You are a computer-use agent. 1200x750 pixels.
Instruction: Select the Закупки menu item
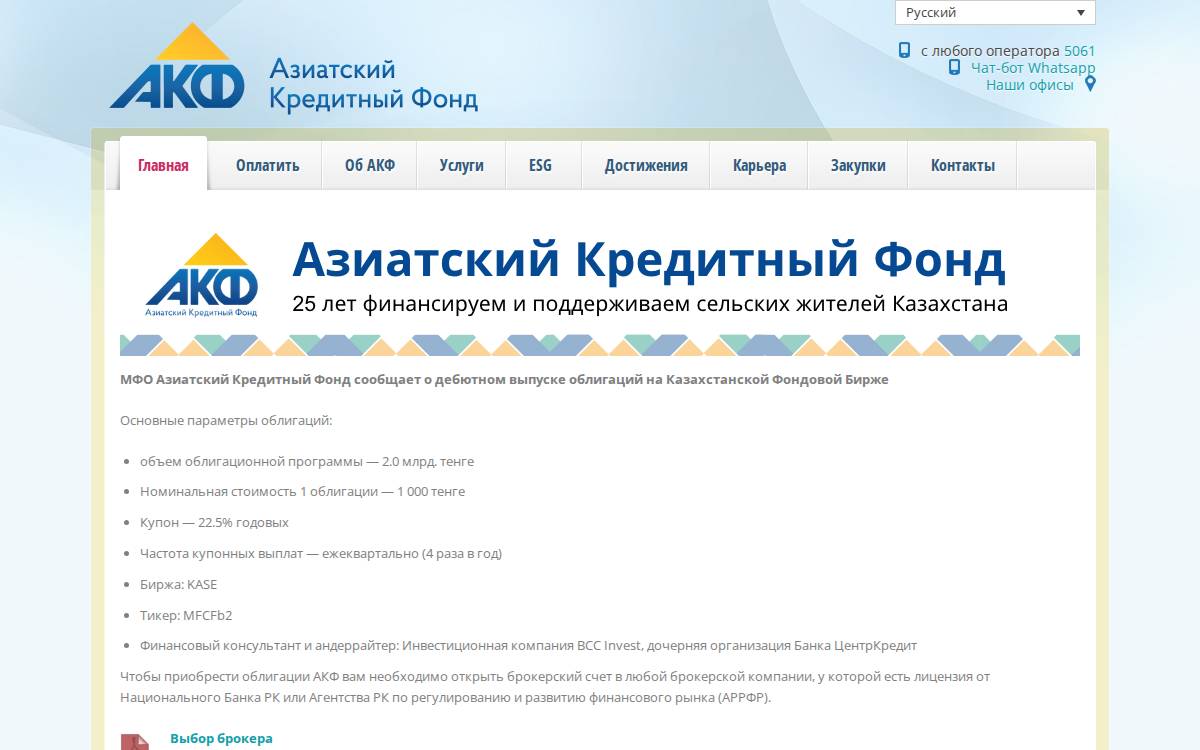click(x=858, y=165)
